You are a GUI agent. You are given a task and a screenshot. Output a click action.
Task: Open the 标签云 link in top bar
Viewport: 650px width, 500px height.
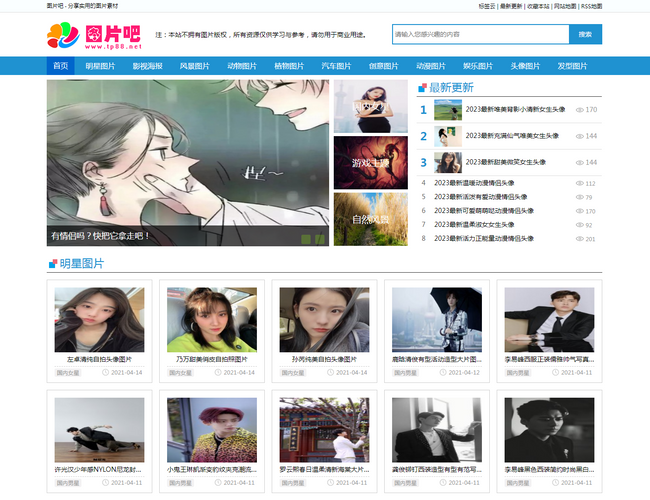tap(487, 5)
